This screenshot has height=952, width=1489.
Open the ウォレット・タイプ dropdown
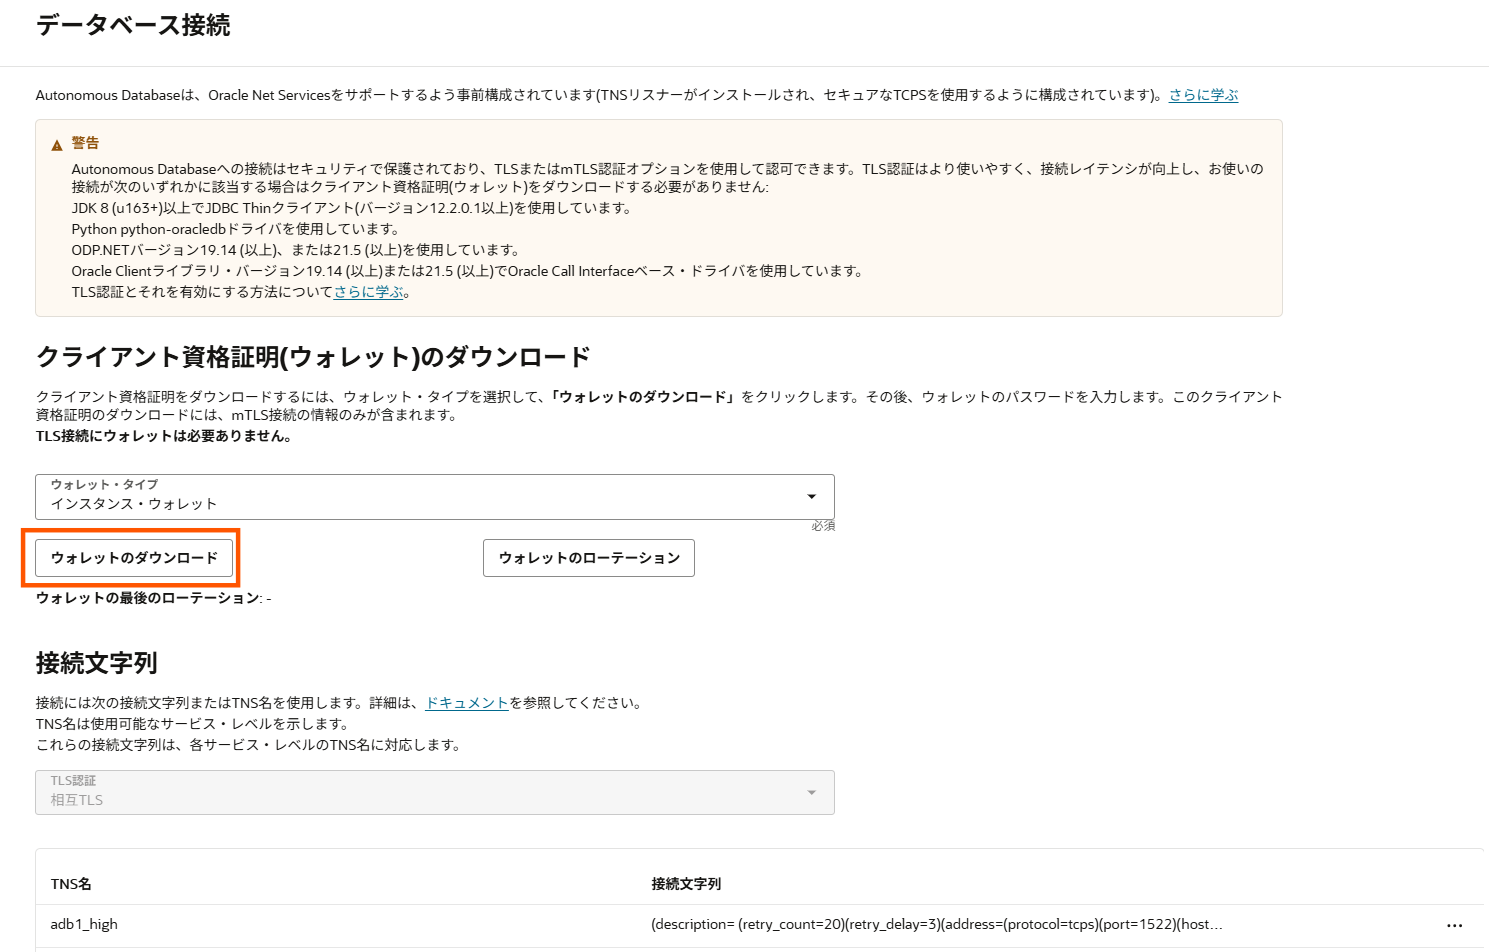pyautogui.click(x=435, y=496)
